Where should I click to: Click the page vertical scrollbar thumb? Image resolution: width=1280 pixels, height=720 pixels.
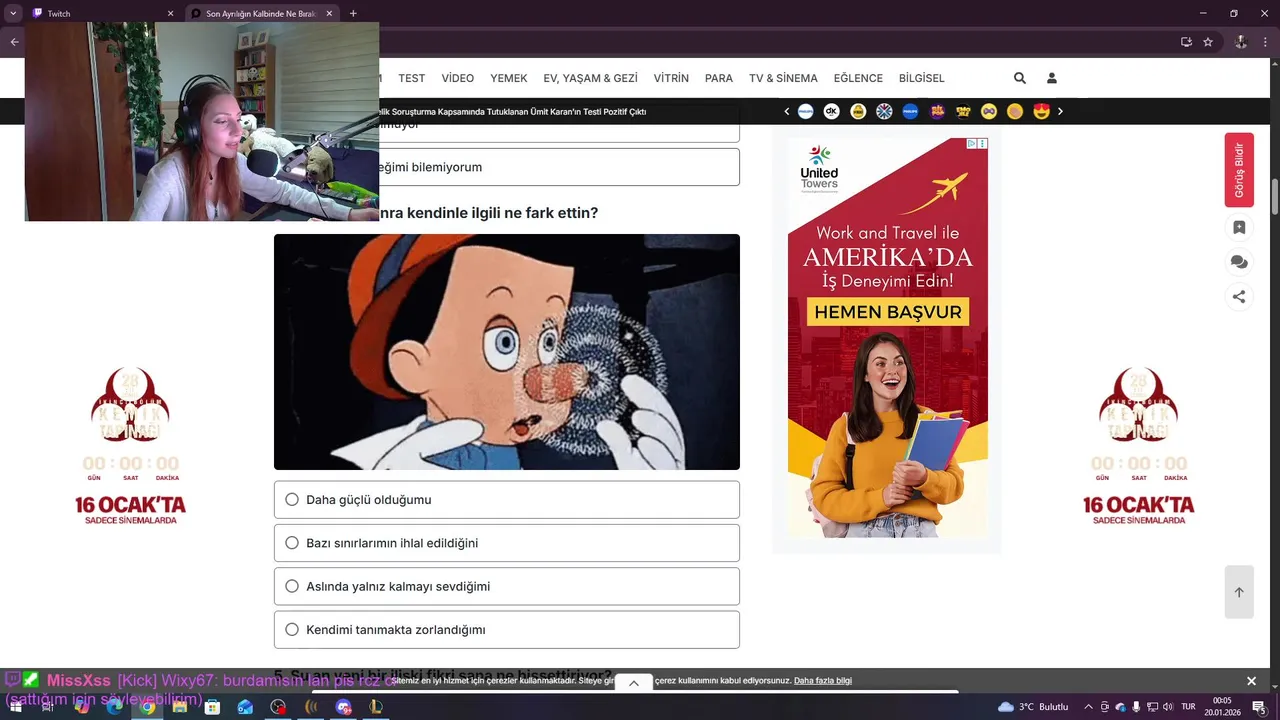[1274, 195]
